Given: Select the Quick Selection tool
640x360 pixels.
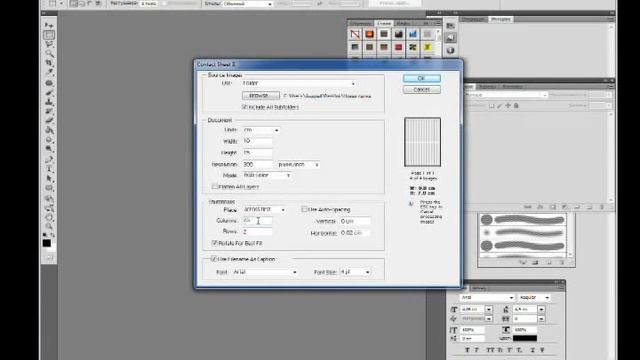Looking at the screenshot, I should coord(49,53).
